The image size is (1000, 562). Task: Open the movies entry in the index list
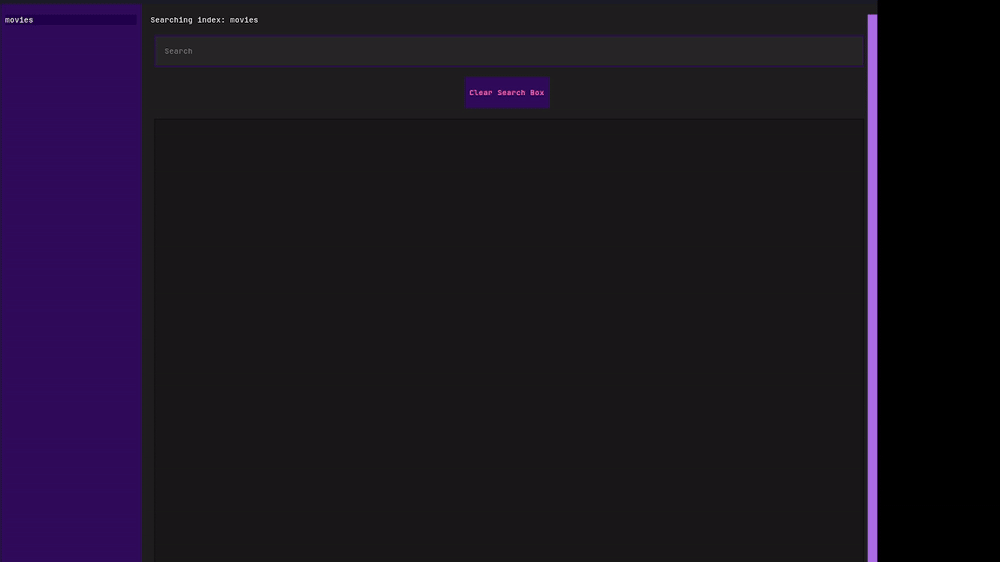[70, 20]
